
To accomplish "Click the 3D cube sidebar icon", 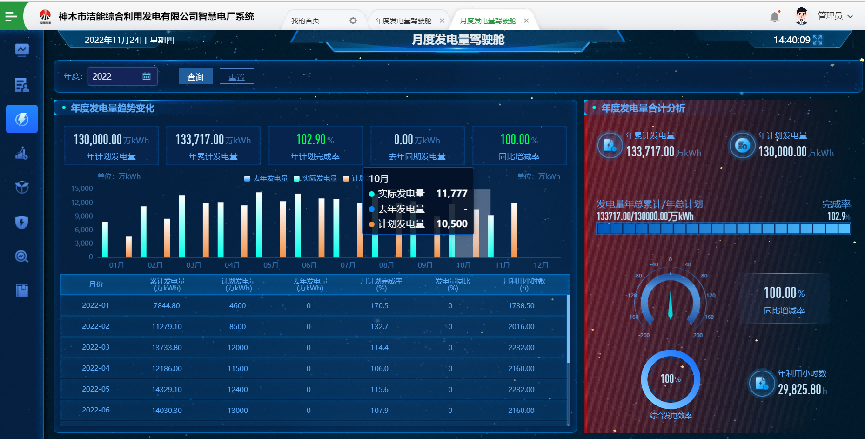I will click(x=21, y=188).
